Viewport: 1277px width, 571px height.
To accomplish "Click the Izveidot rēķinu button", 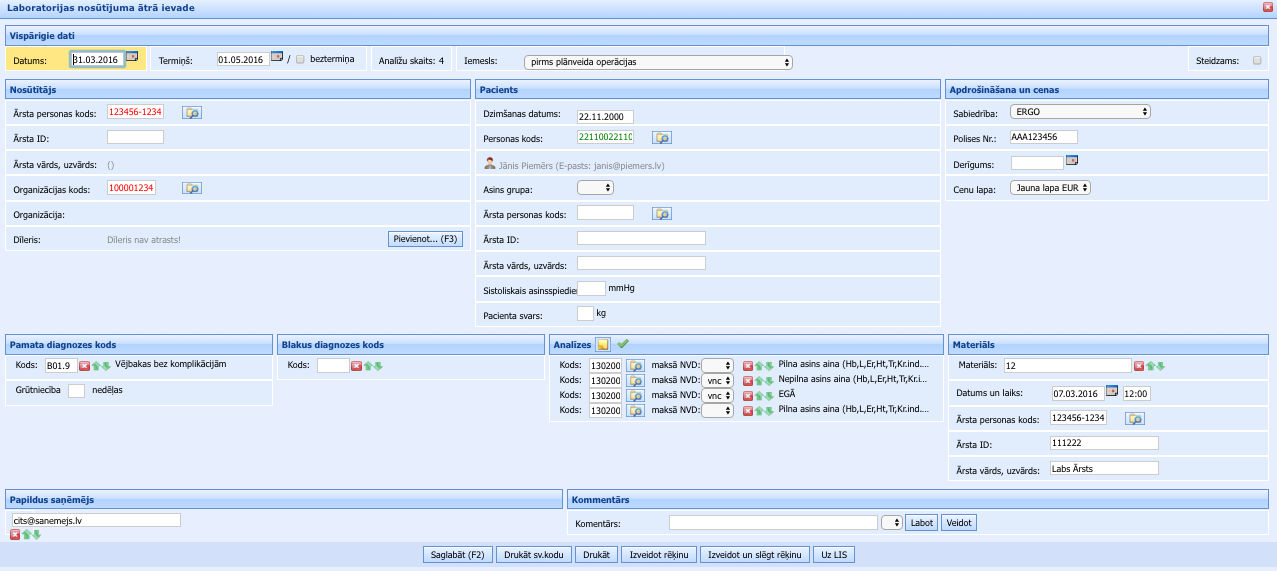I will click(x=658, y=555).
